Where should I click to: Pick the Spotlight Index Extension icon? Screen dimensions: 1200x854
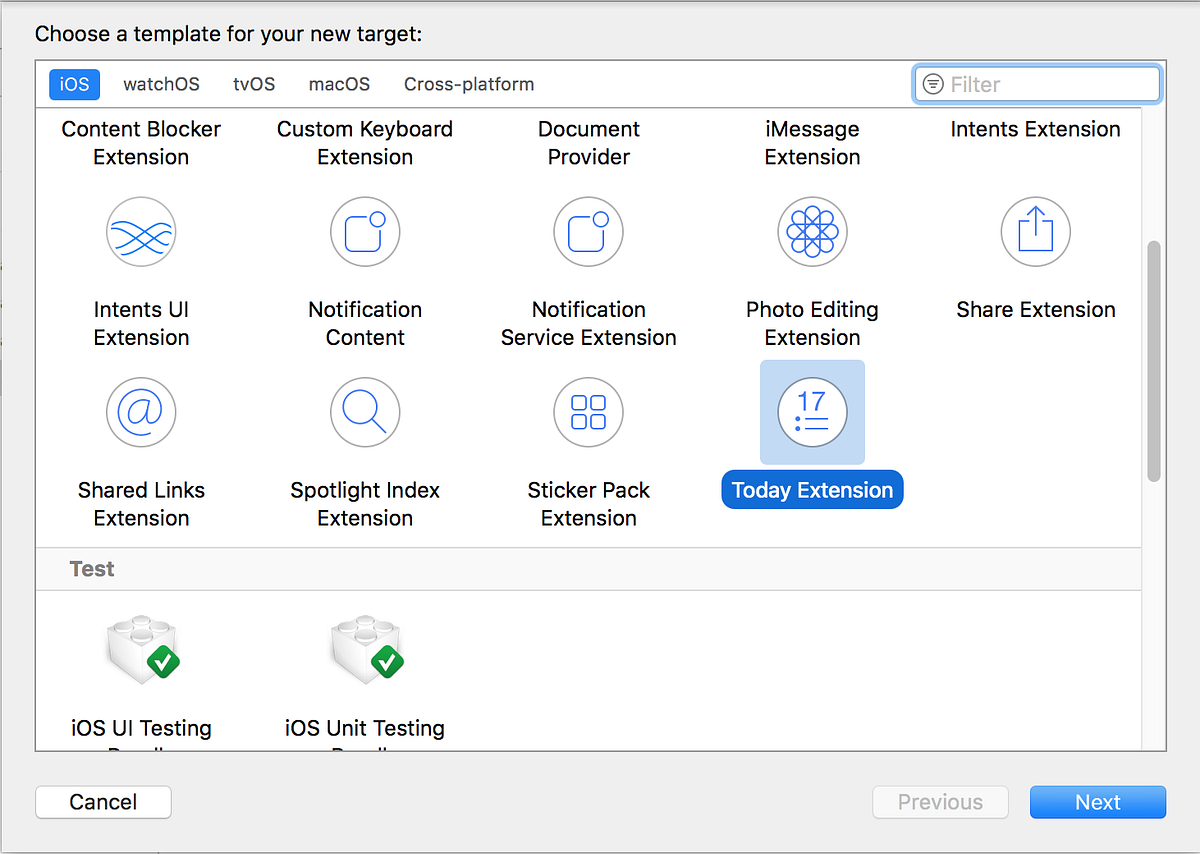[365, 412]
